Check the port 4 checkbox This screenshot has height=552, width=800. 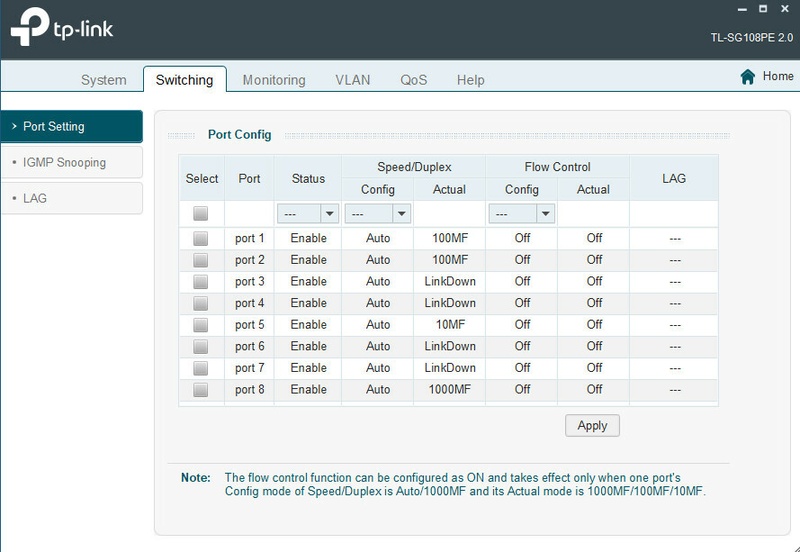[201, 303]
